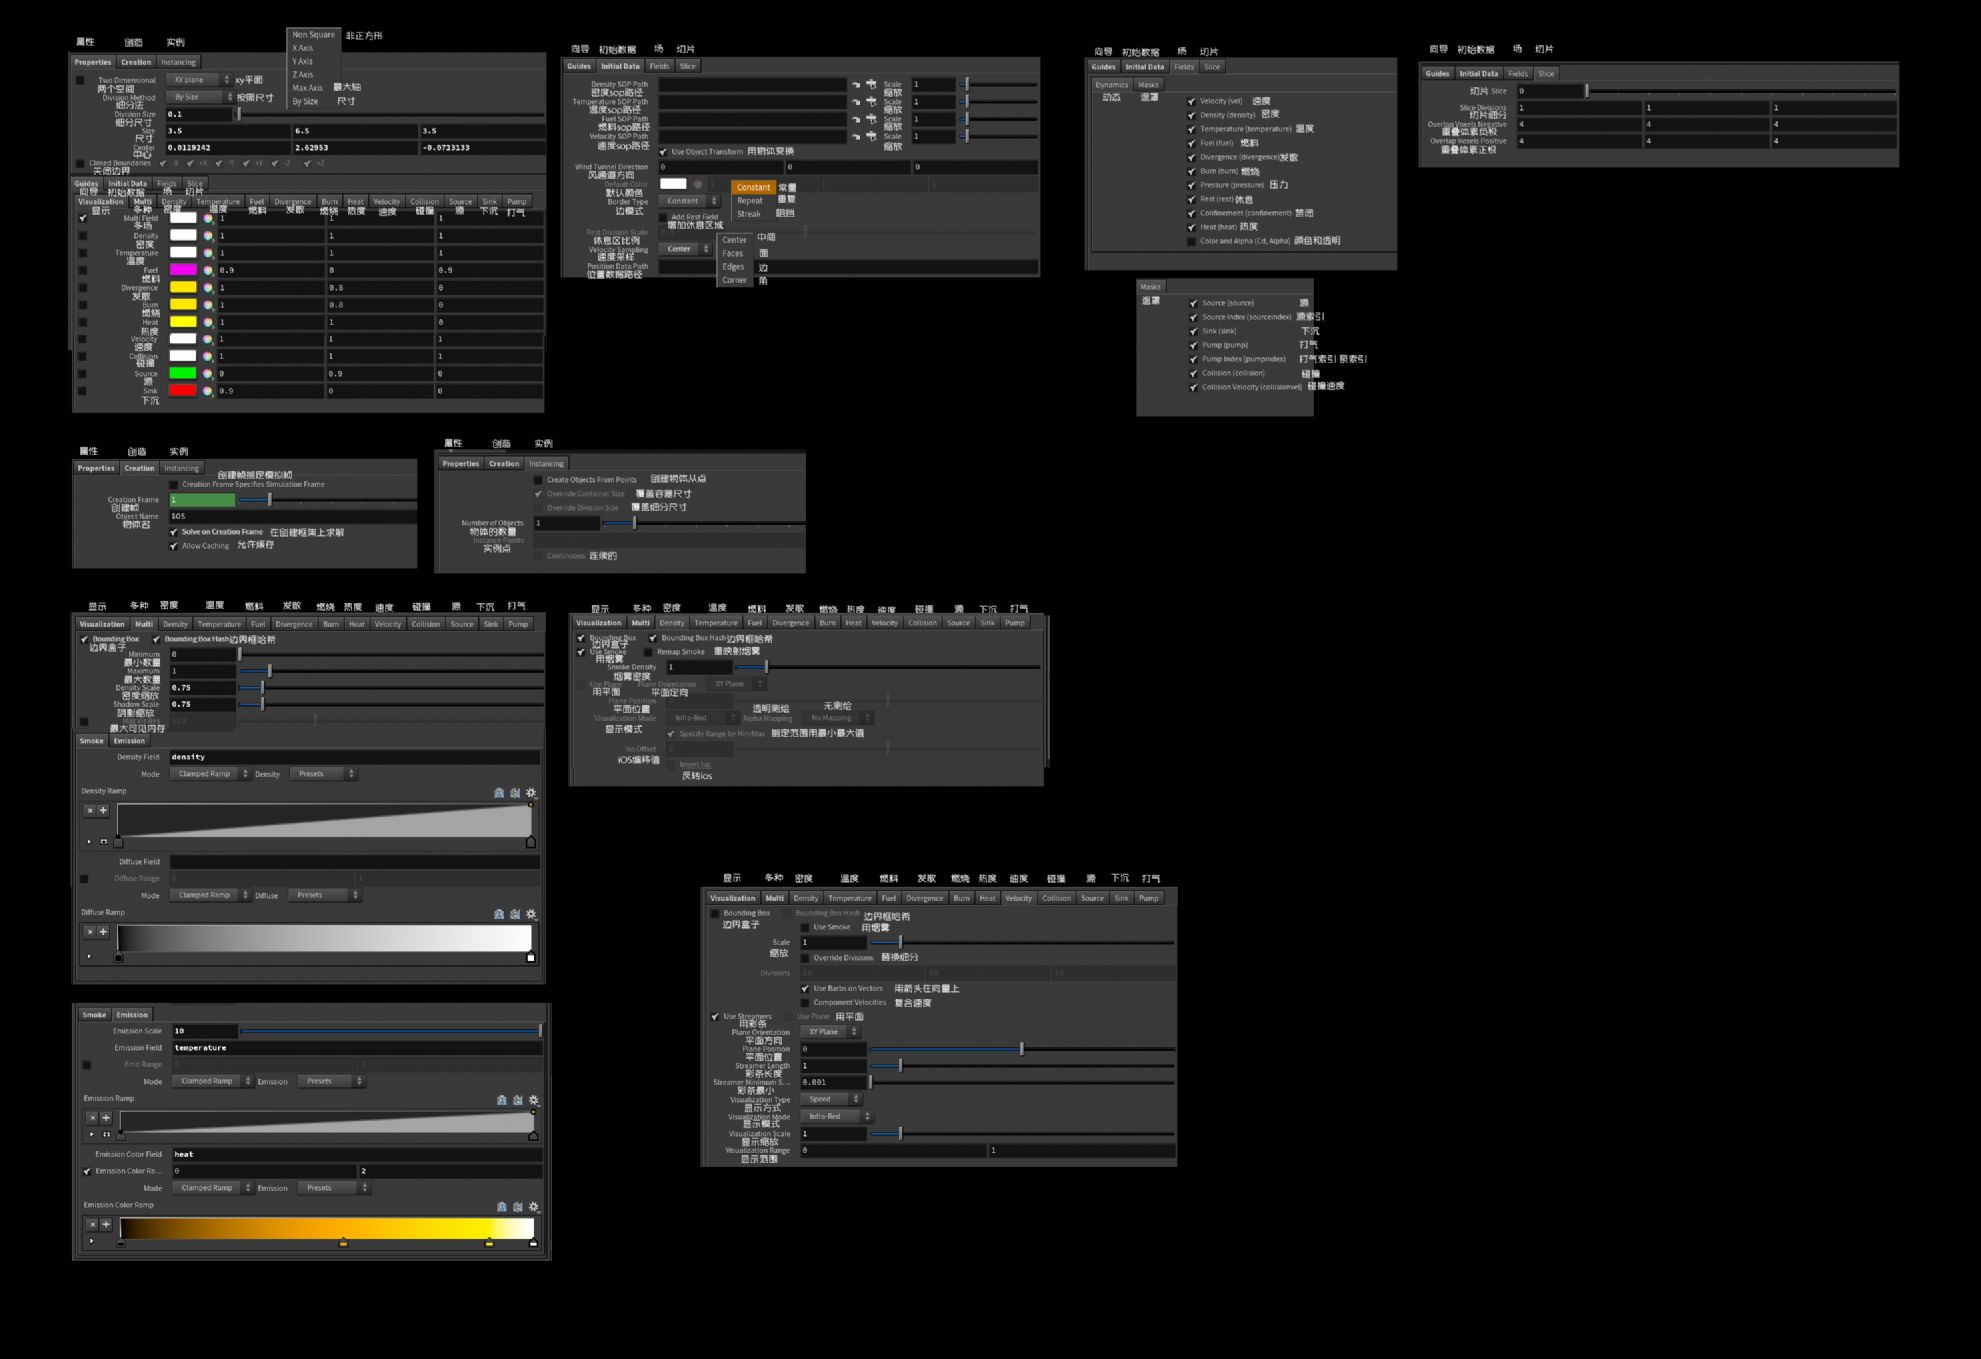Uncheck Use Object Transform
Viewport: 1981px width, 1359px height.
[663, 152]
